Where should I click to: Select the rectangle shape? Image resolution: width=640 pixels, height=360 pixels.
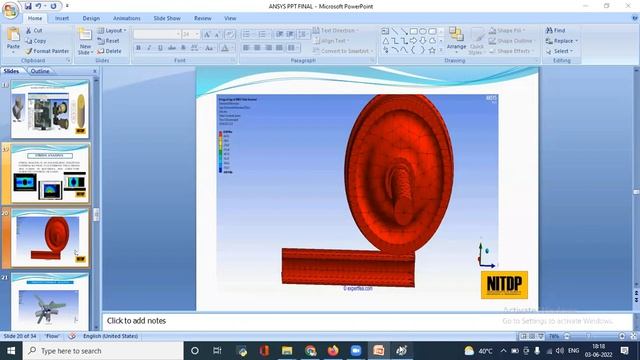tap(413, 31)
